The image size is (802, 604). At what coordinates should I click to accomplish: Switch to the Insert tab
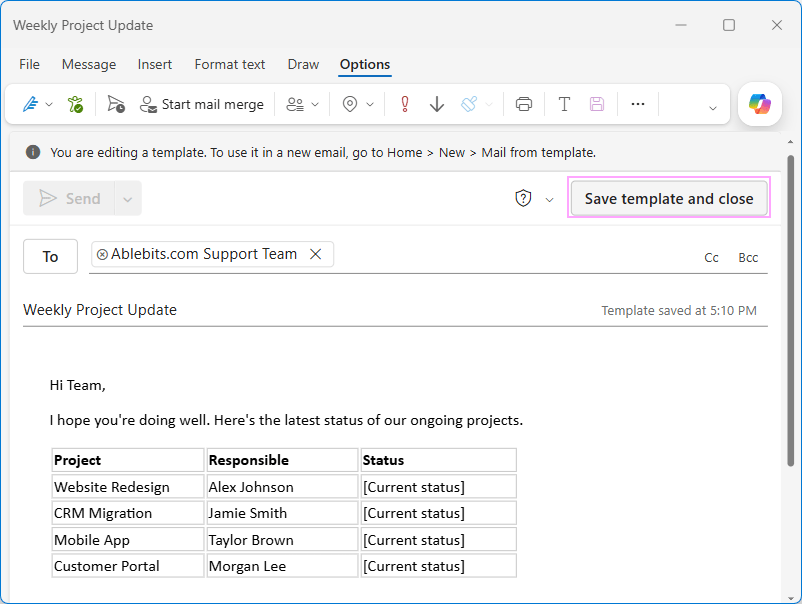154,64
